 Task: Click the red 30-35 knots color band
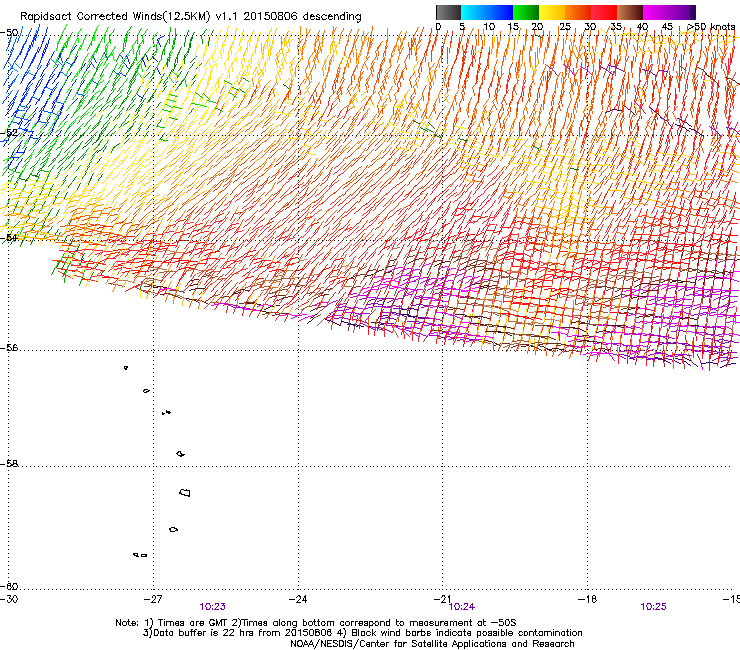coord(604,12)
